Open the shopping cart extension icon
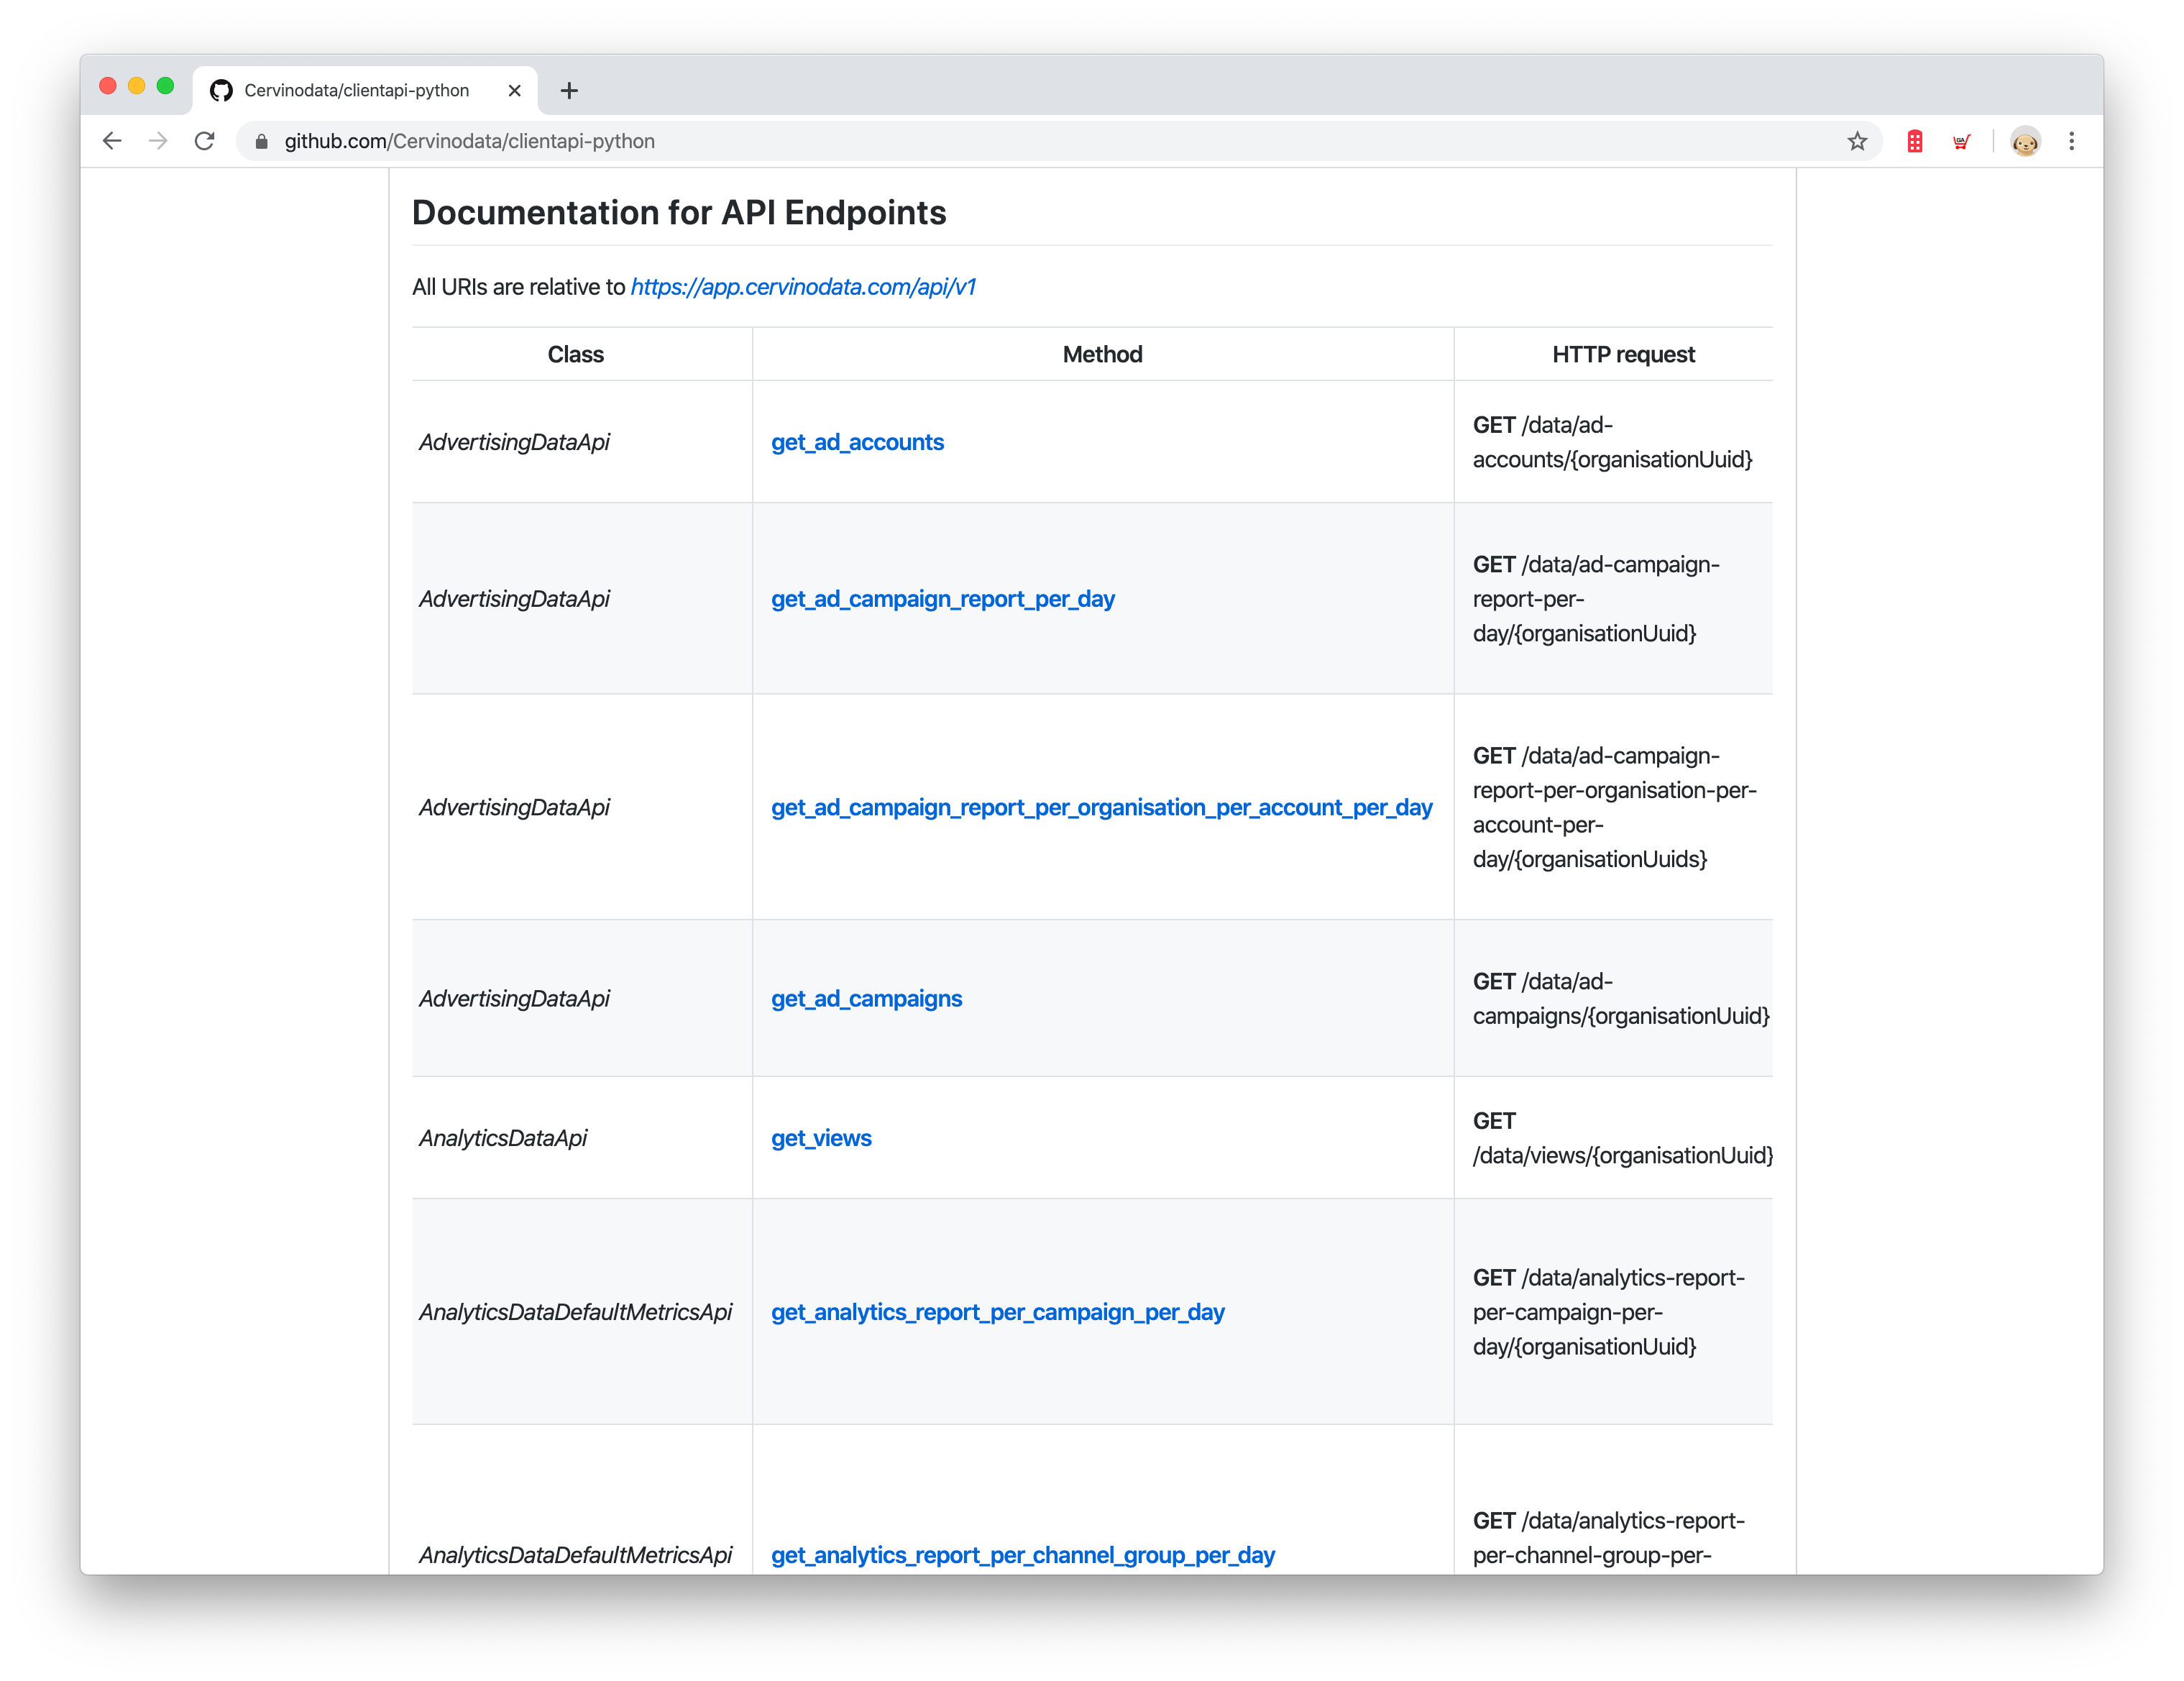The height and width of the screenshot is (1681, 2184). (1961, 141)
